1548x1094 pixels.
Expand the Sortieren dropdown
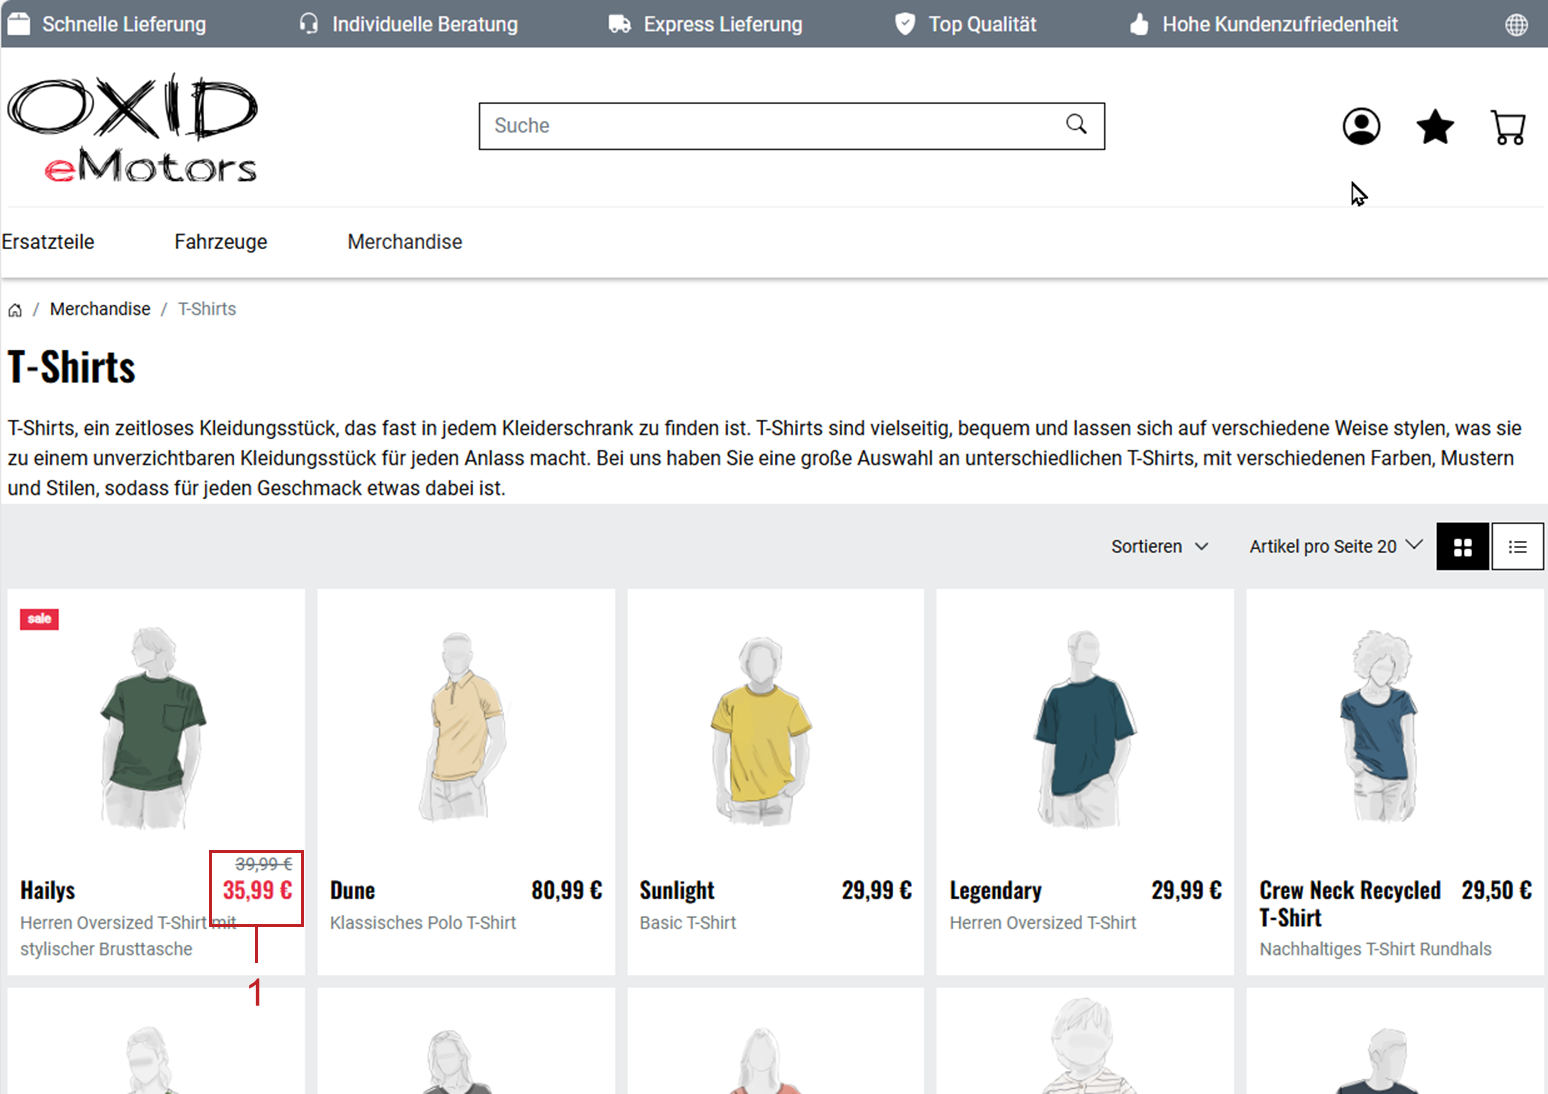point(1159,547)
